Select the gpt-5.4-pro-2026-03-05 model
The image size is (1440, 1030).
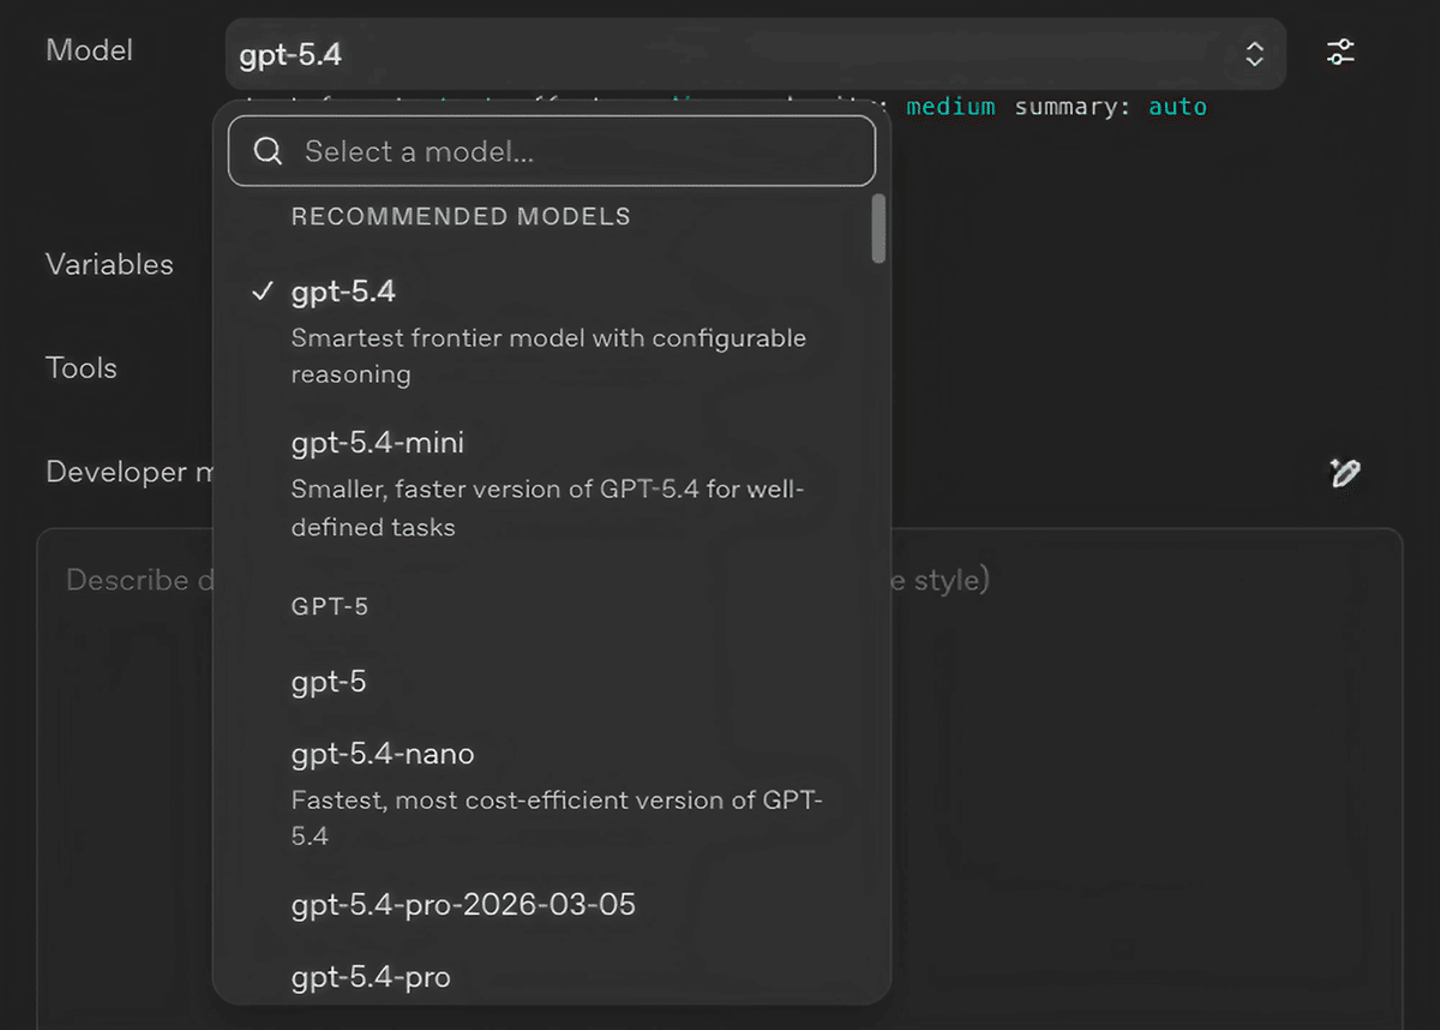tap(463, 905)
